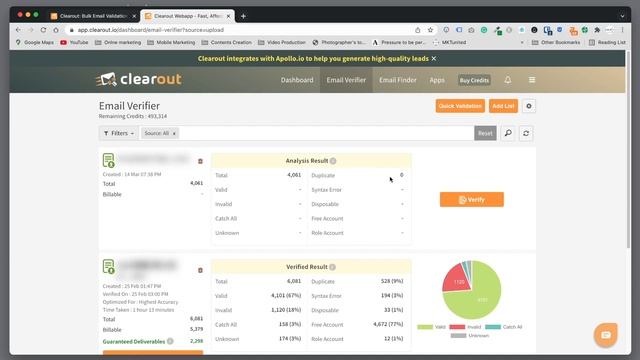Expand the Filters dropdown
640x360 pixels.
click(119, 133)
